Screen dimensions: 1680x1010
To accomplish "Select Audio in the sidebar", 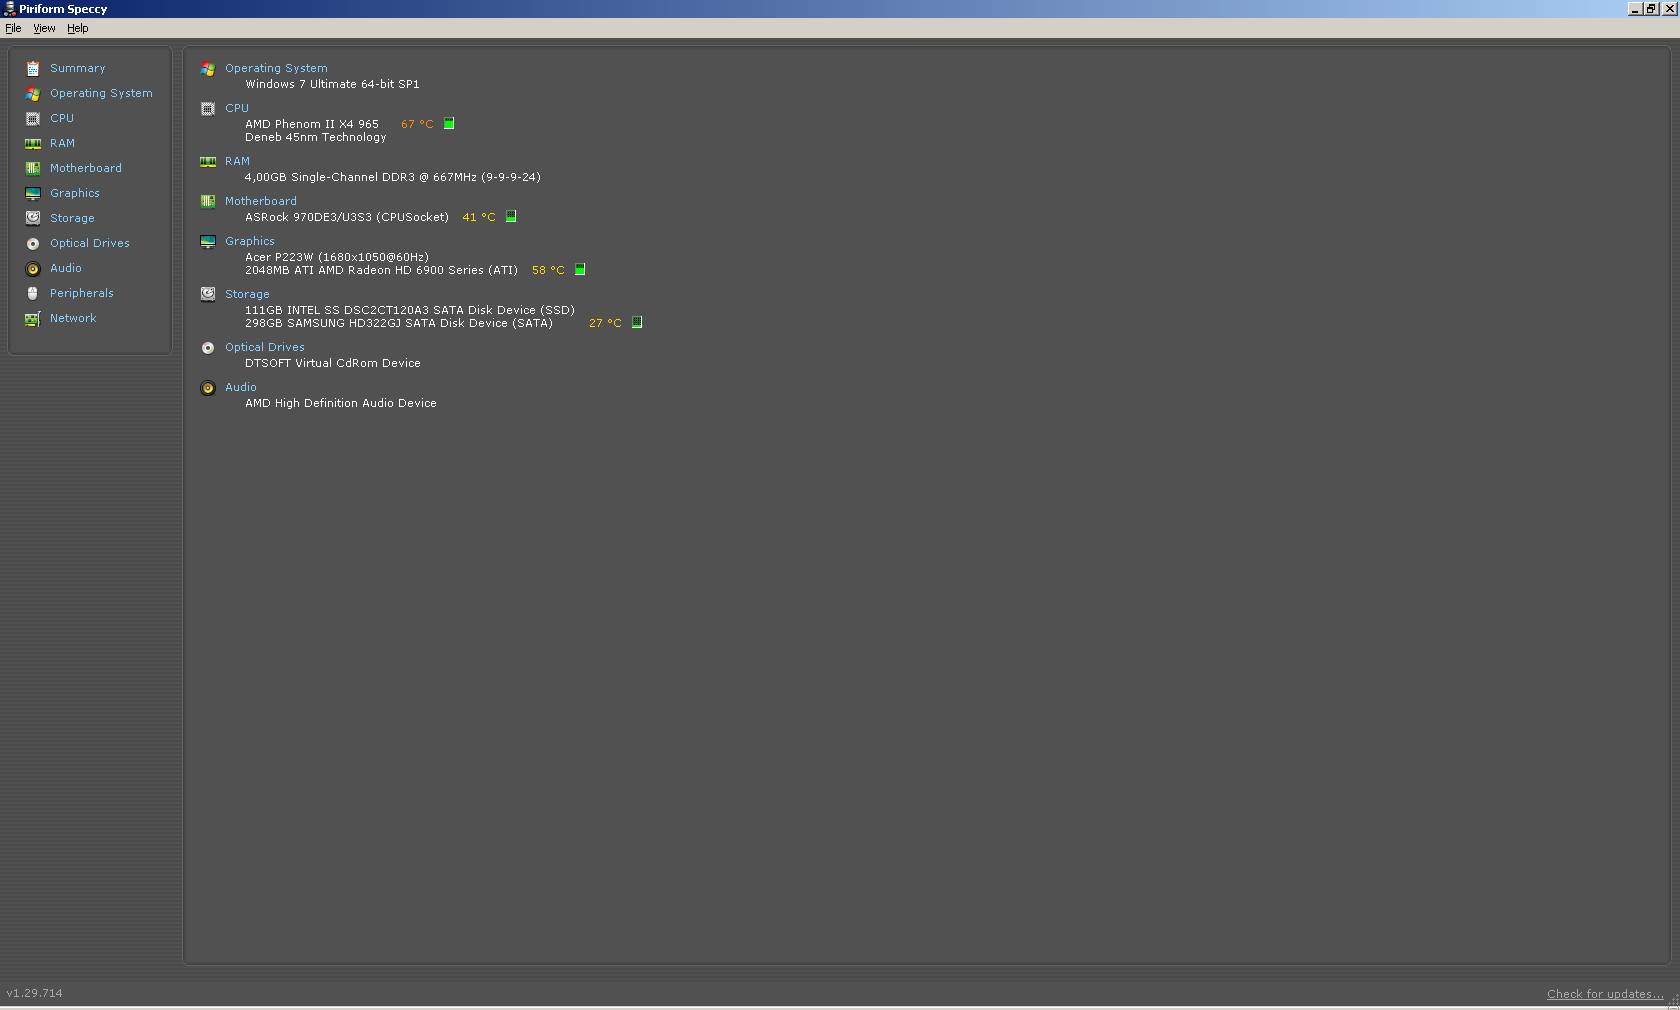I will click(x=66, y=269).
